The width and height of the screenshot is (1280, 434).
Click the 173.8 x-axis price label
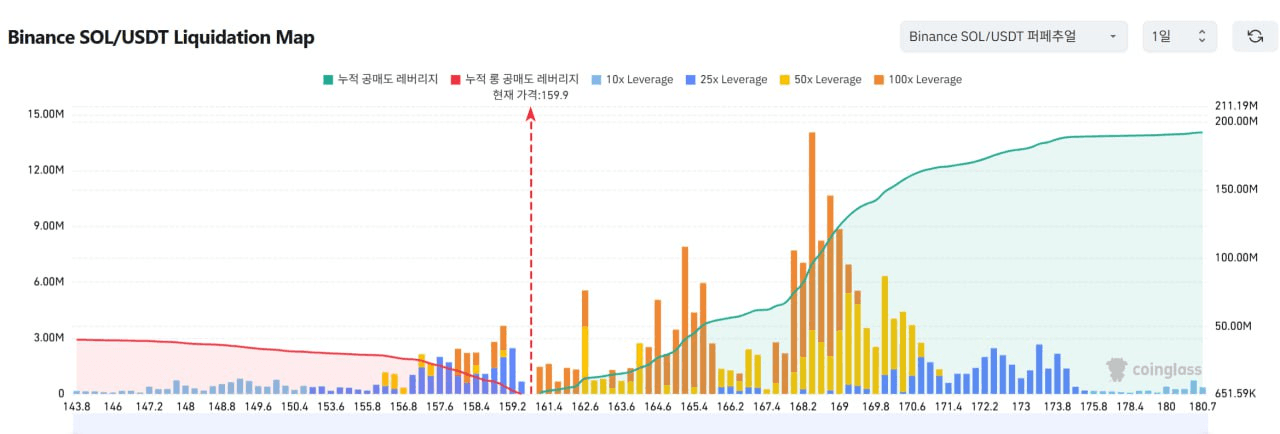[x=1057, y=407]
